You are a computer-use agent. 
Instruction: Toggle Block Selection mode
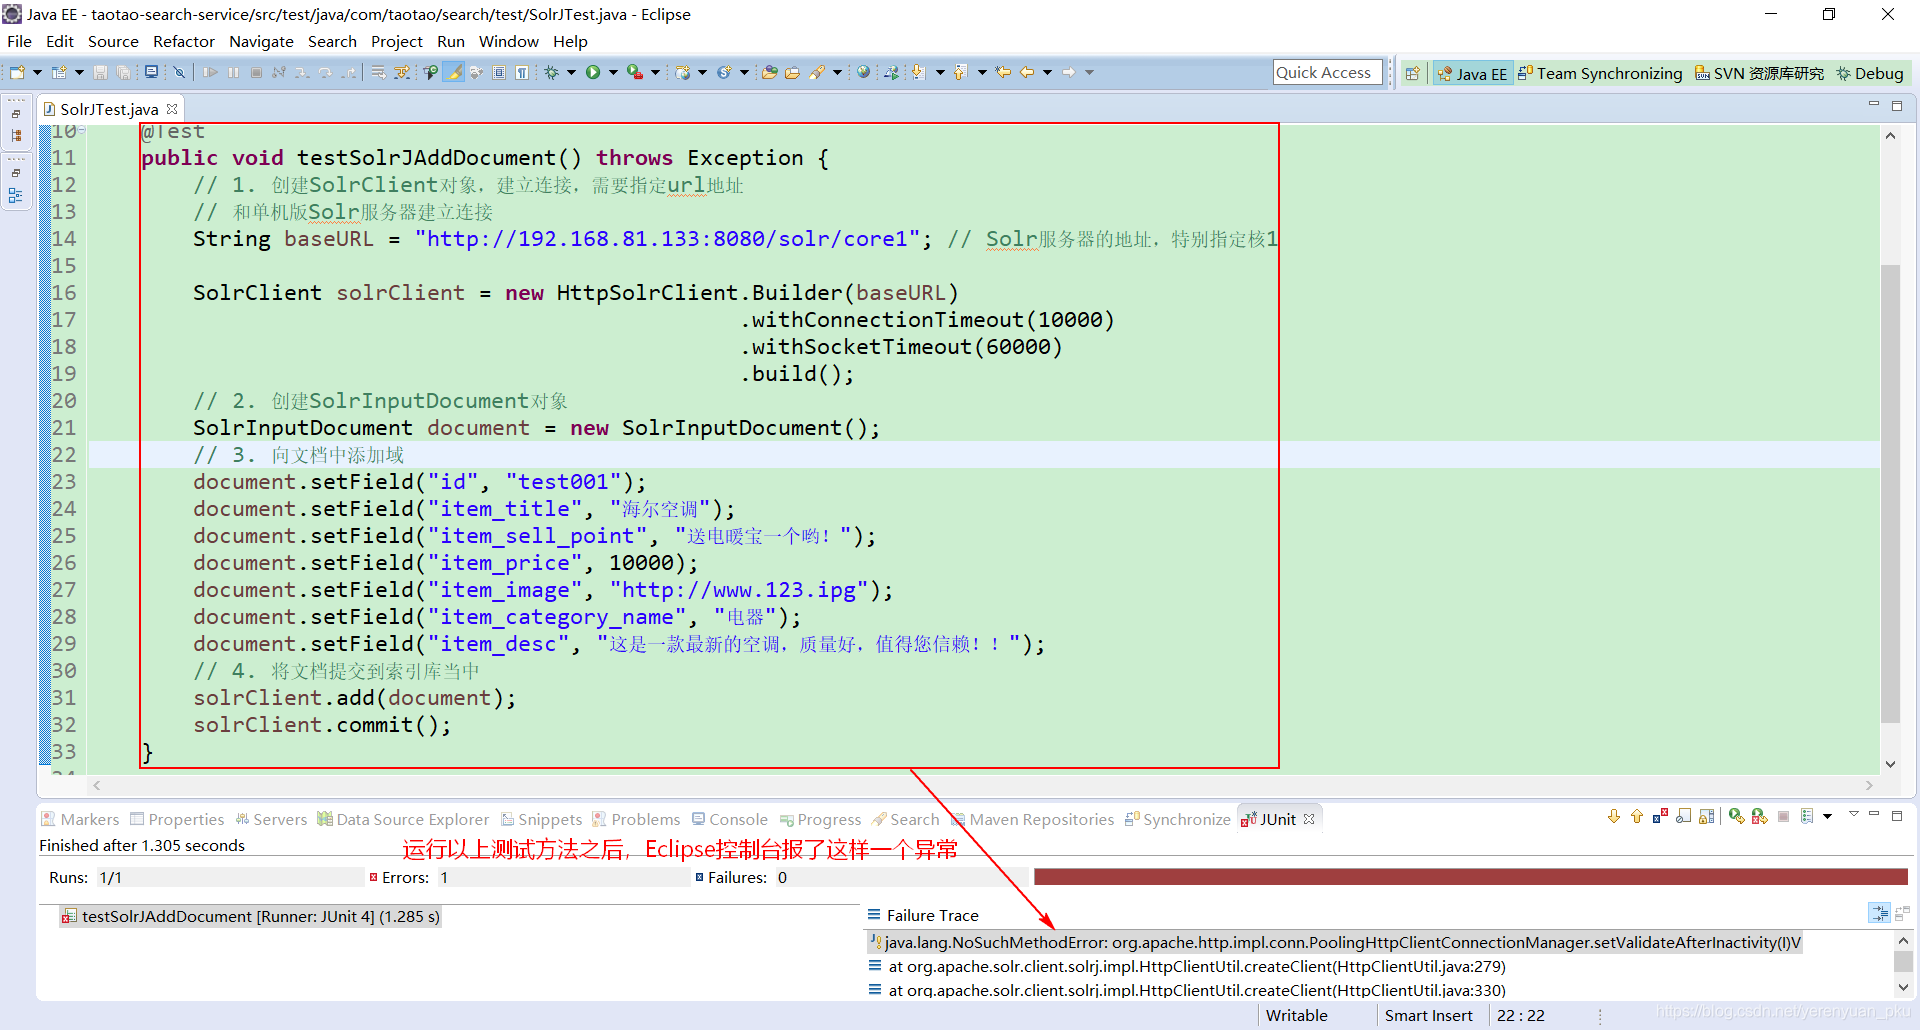(498, 72)
